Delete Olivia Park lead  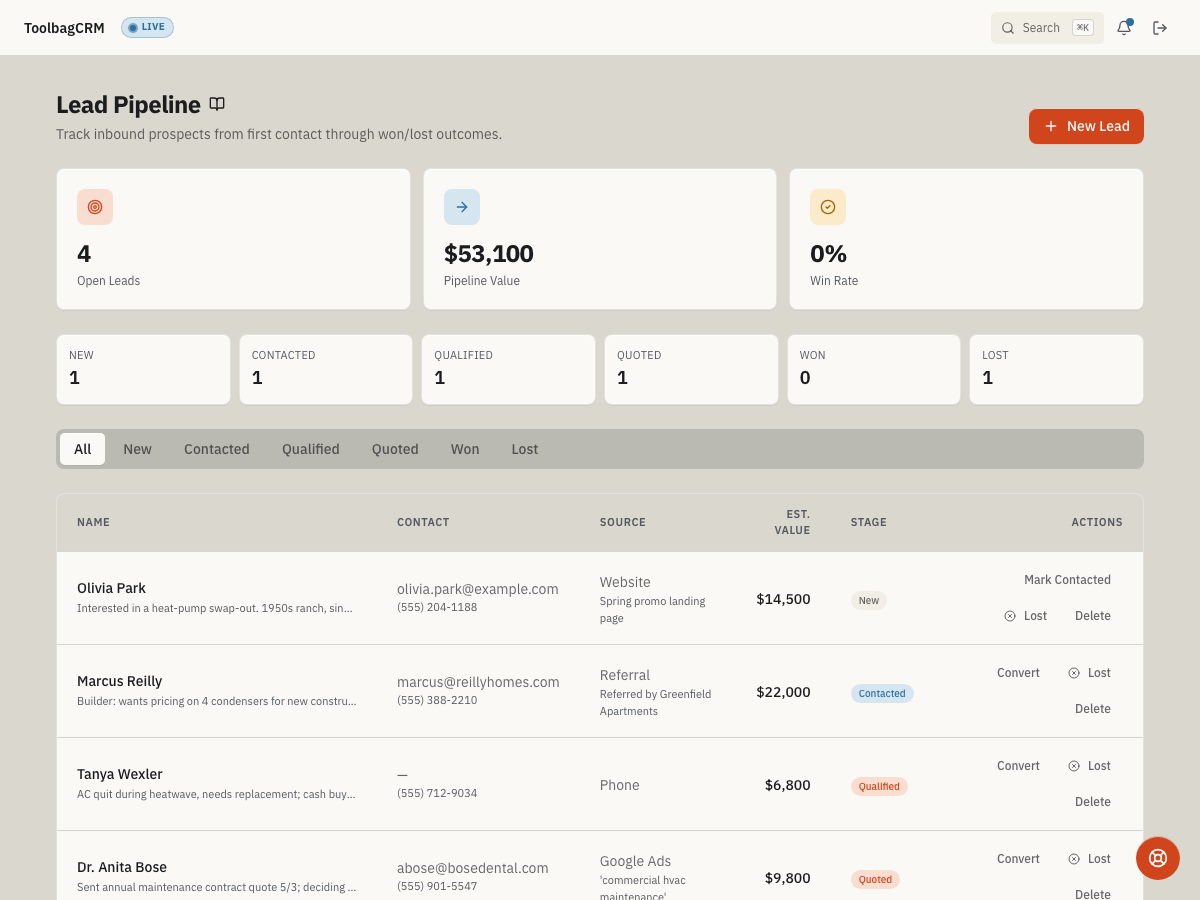click(x=1093, y=616)
